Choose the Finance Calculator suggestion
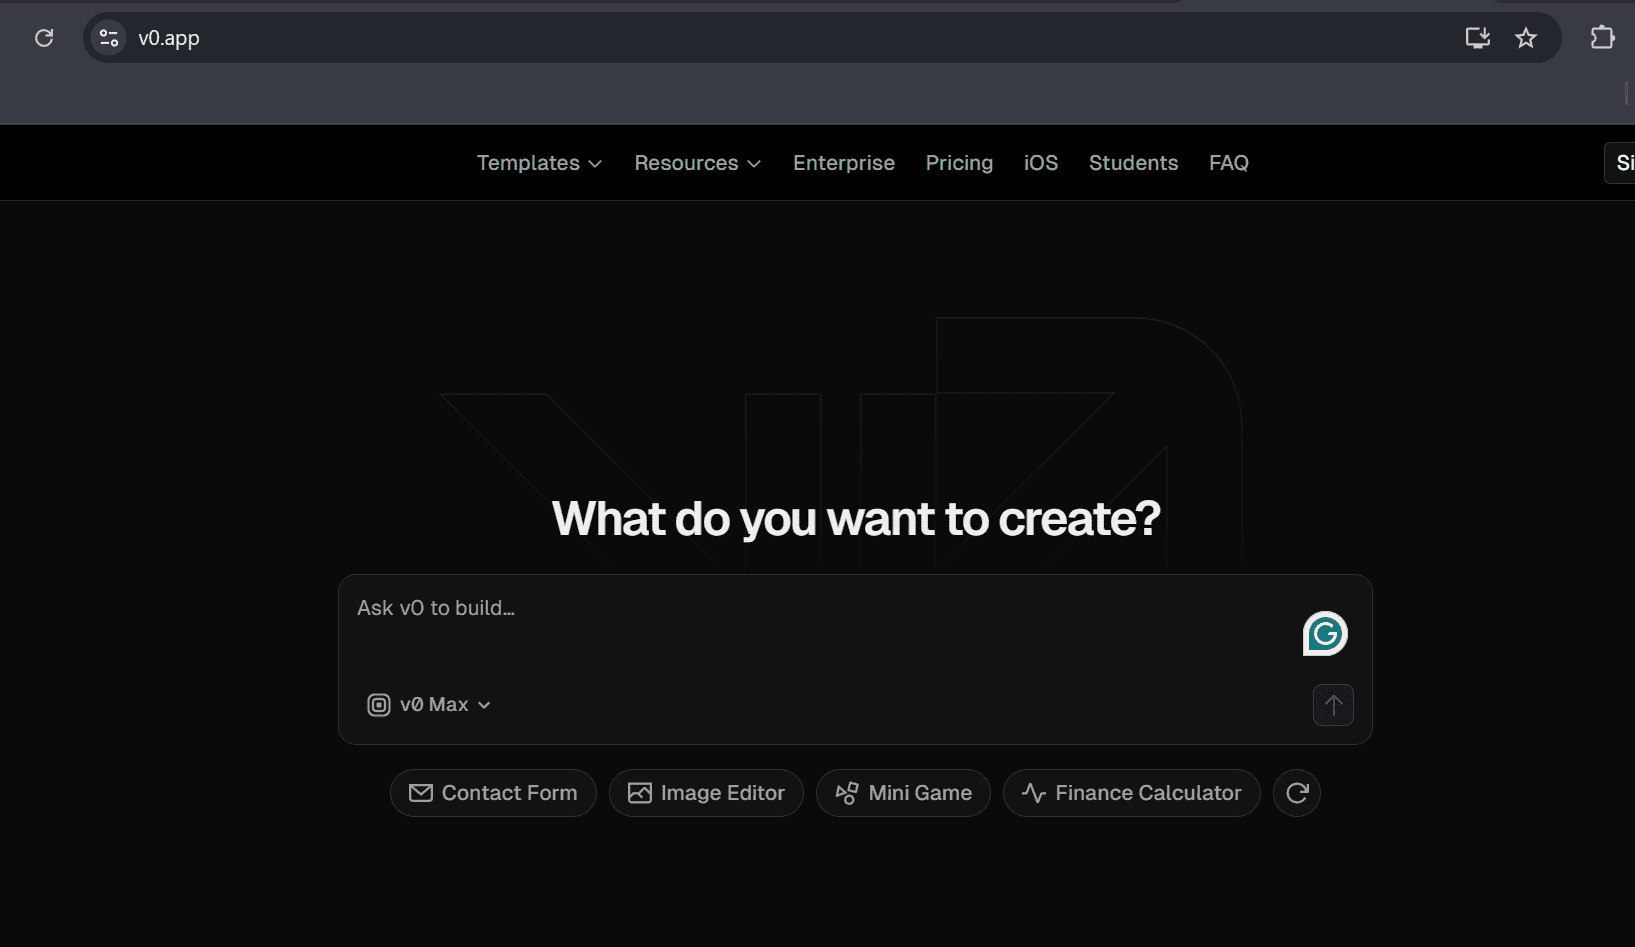This screenshot has height=947, width=1635. click(x=1131, y=793)
